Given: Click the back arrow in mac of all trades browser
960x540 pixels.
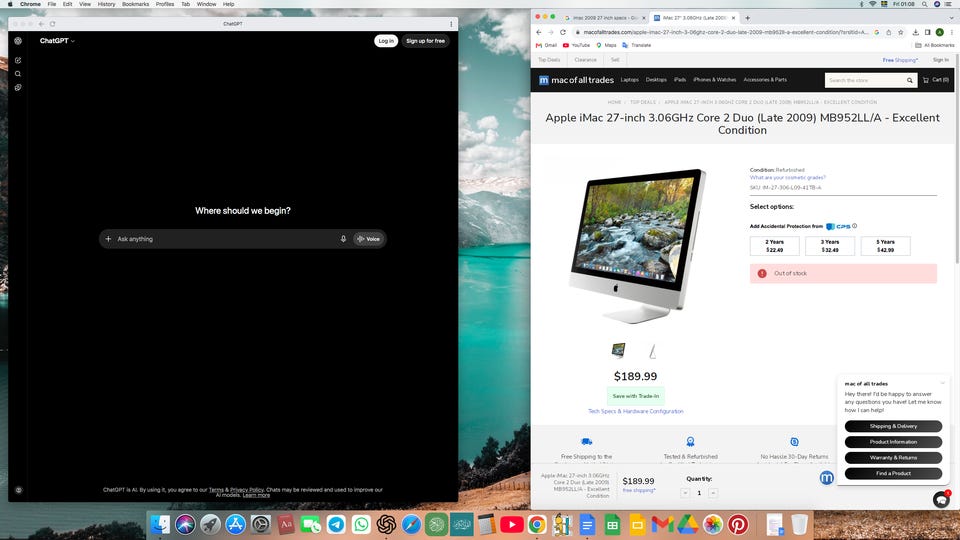Looking at the screenshot, I should 539,32.
